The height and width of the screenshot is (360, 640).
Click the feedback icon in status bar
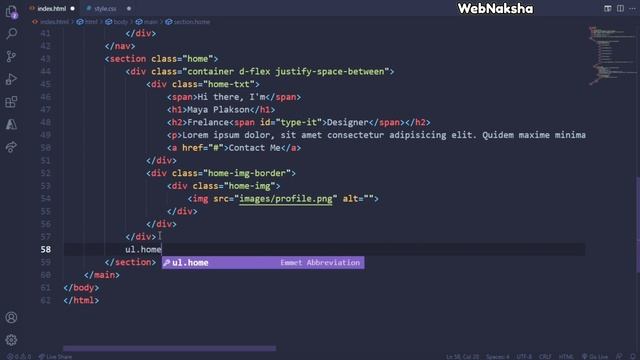[x=619, y=357]
